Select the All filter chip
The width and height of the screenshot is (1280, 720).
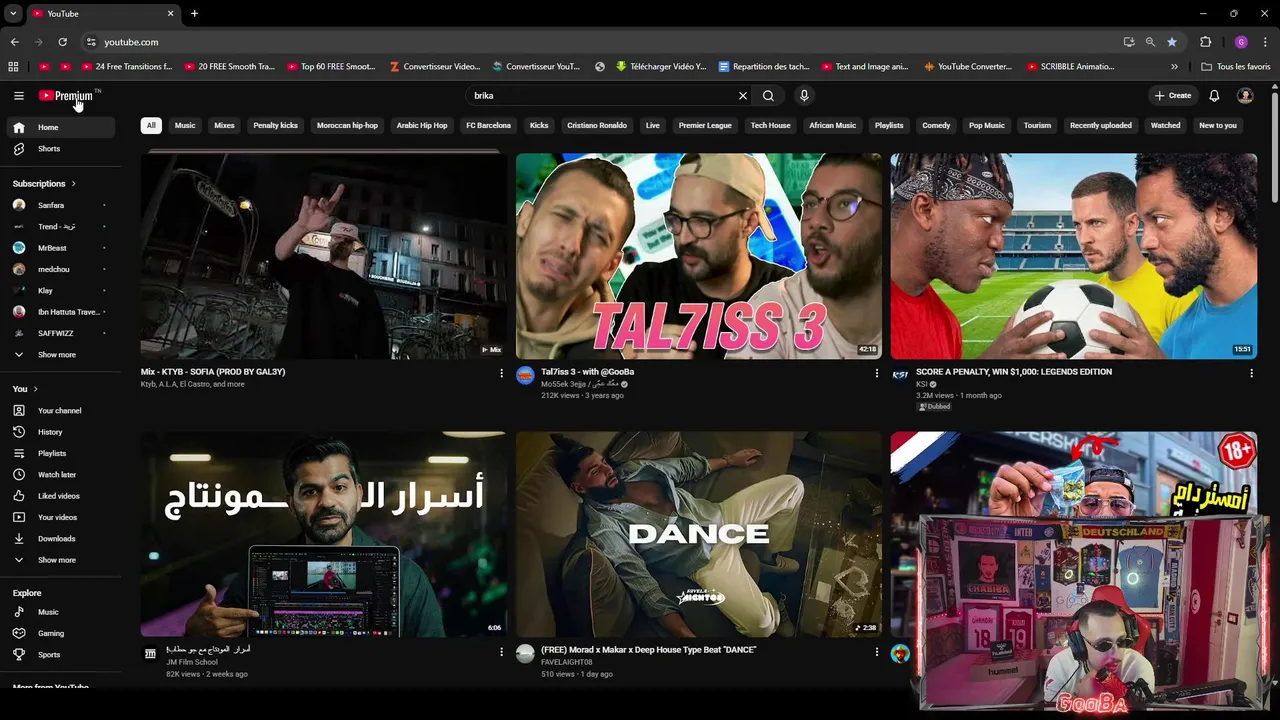[x=151, y=126]
